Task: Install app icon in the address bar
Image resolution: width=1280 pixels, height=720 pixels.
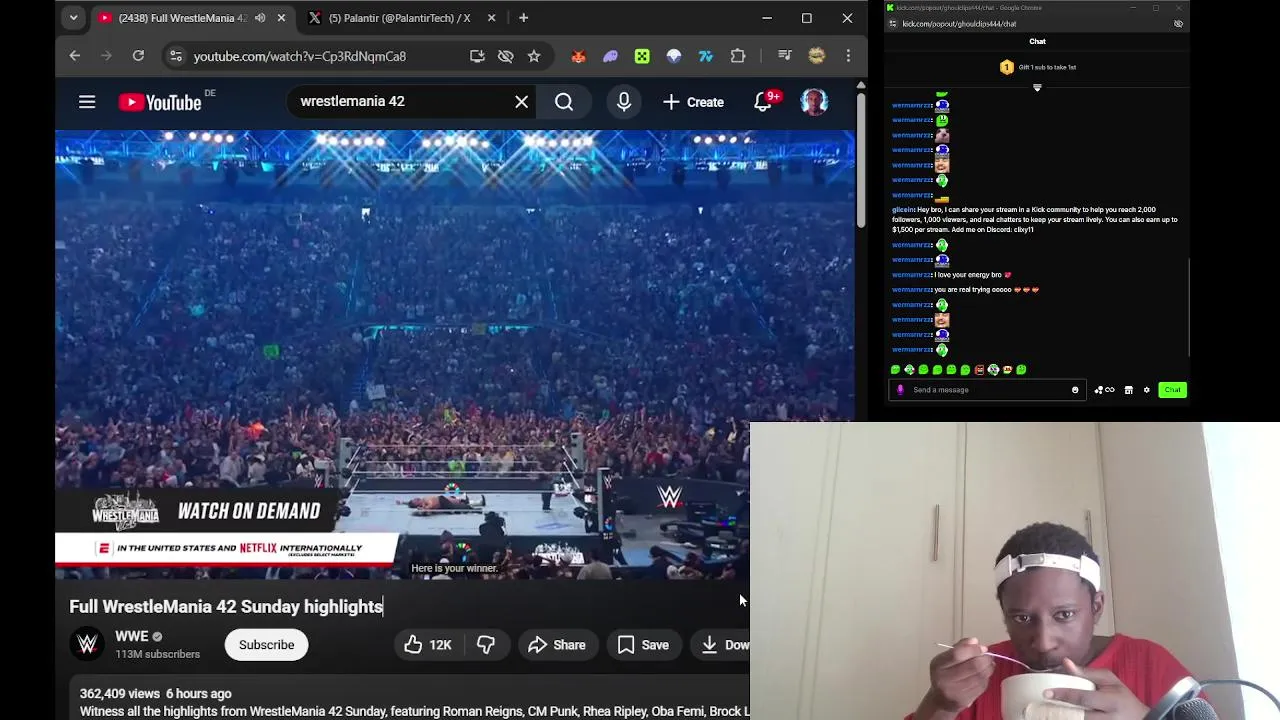Action: point(477,56)
